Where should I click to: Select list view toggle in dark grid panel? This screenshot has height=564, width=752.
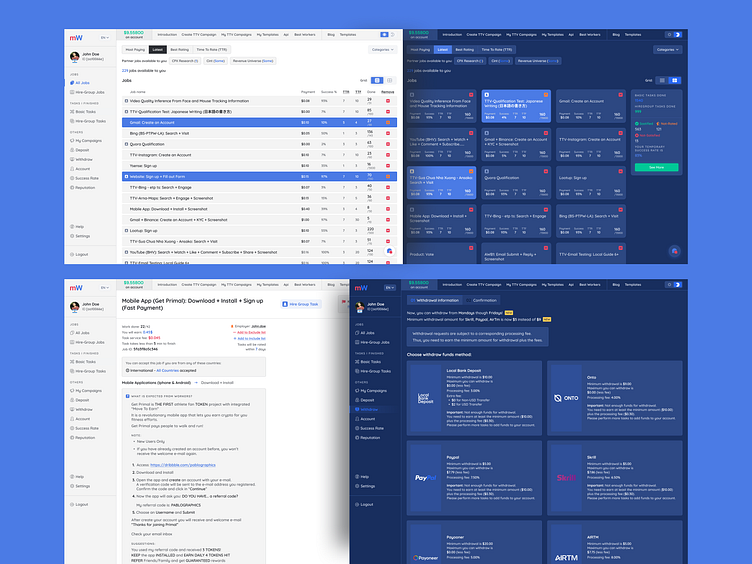[x=662, y=81]
